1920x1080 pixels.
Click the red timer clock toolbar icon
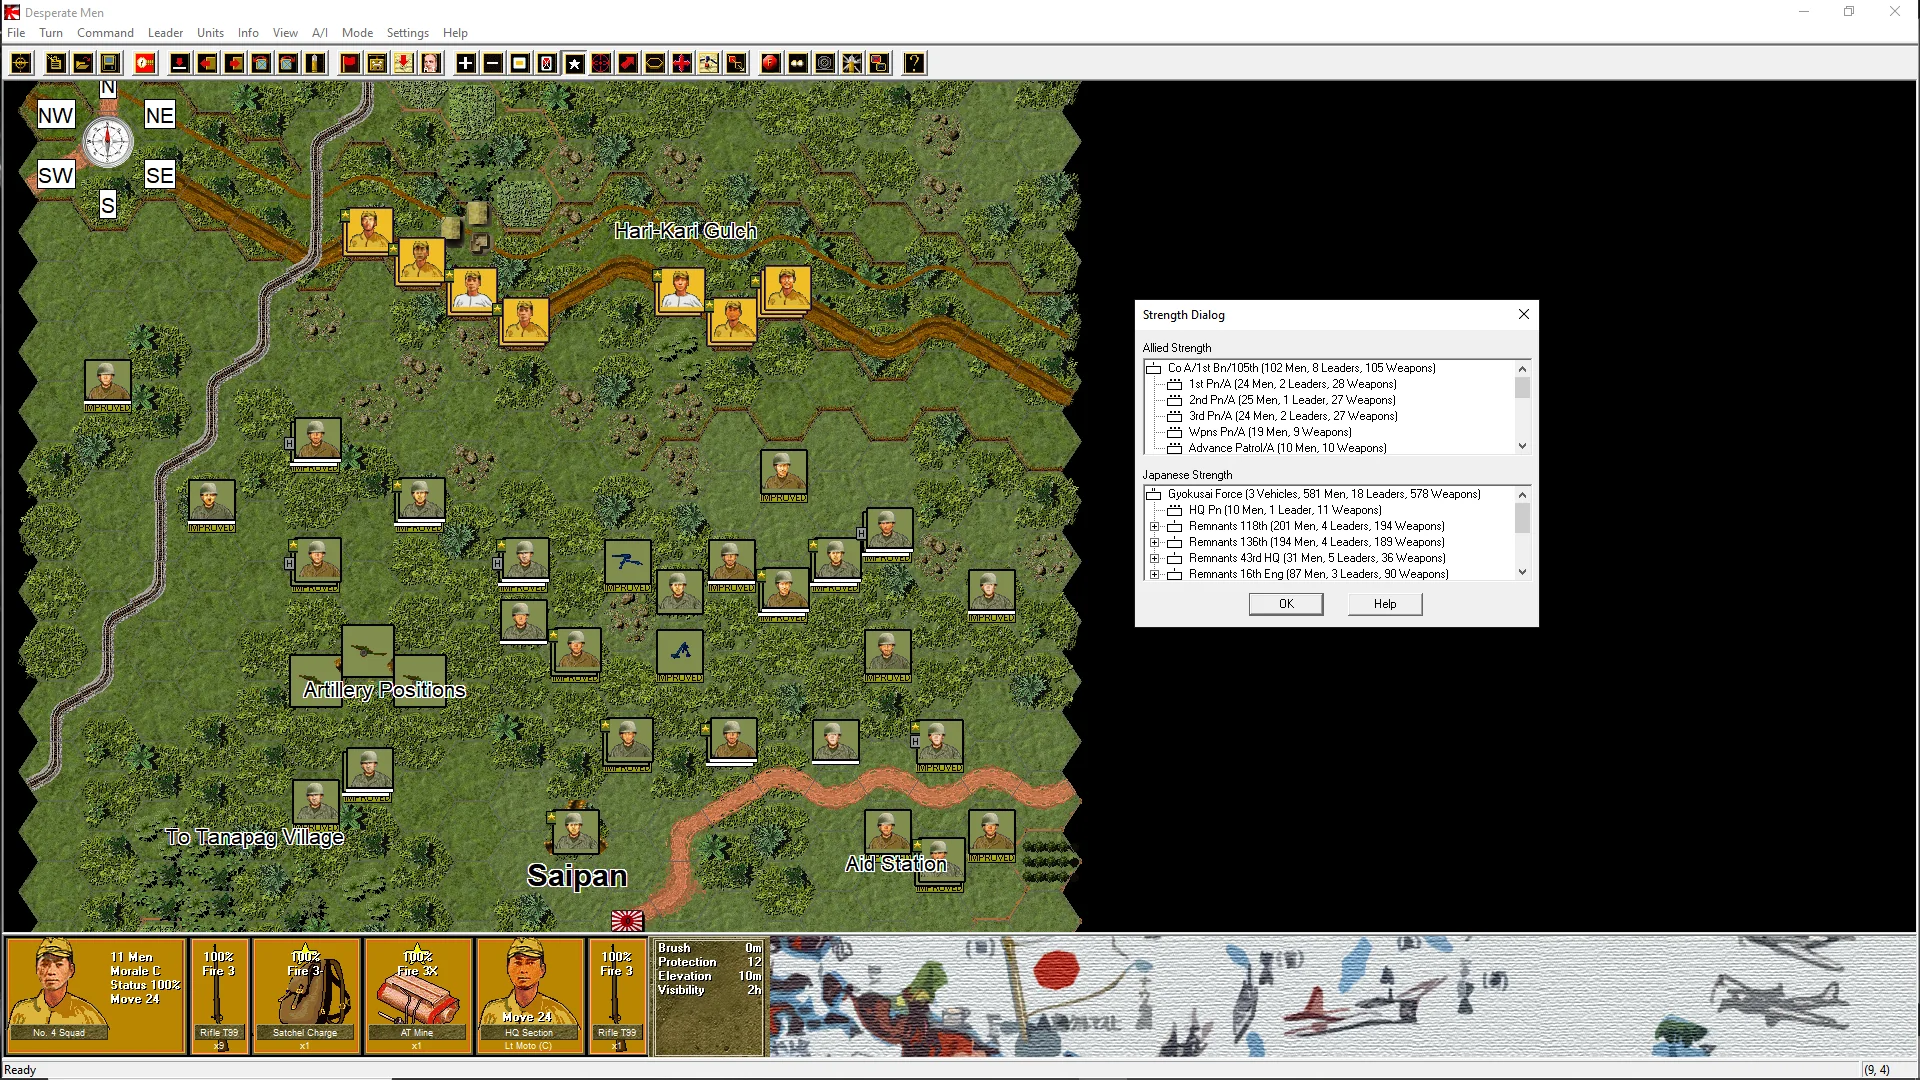(145, 64)
